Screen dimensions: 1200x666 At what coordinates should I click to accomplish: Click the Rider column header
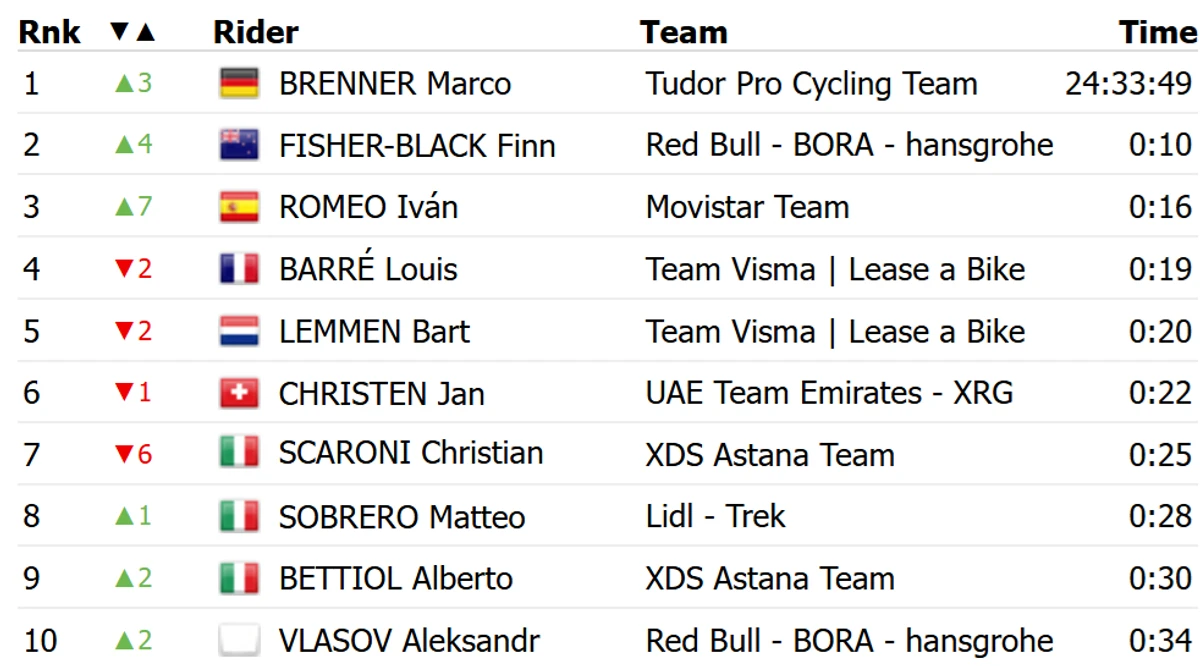tap(256, 32)
